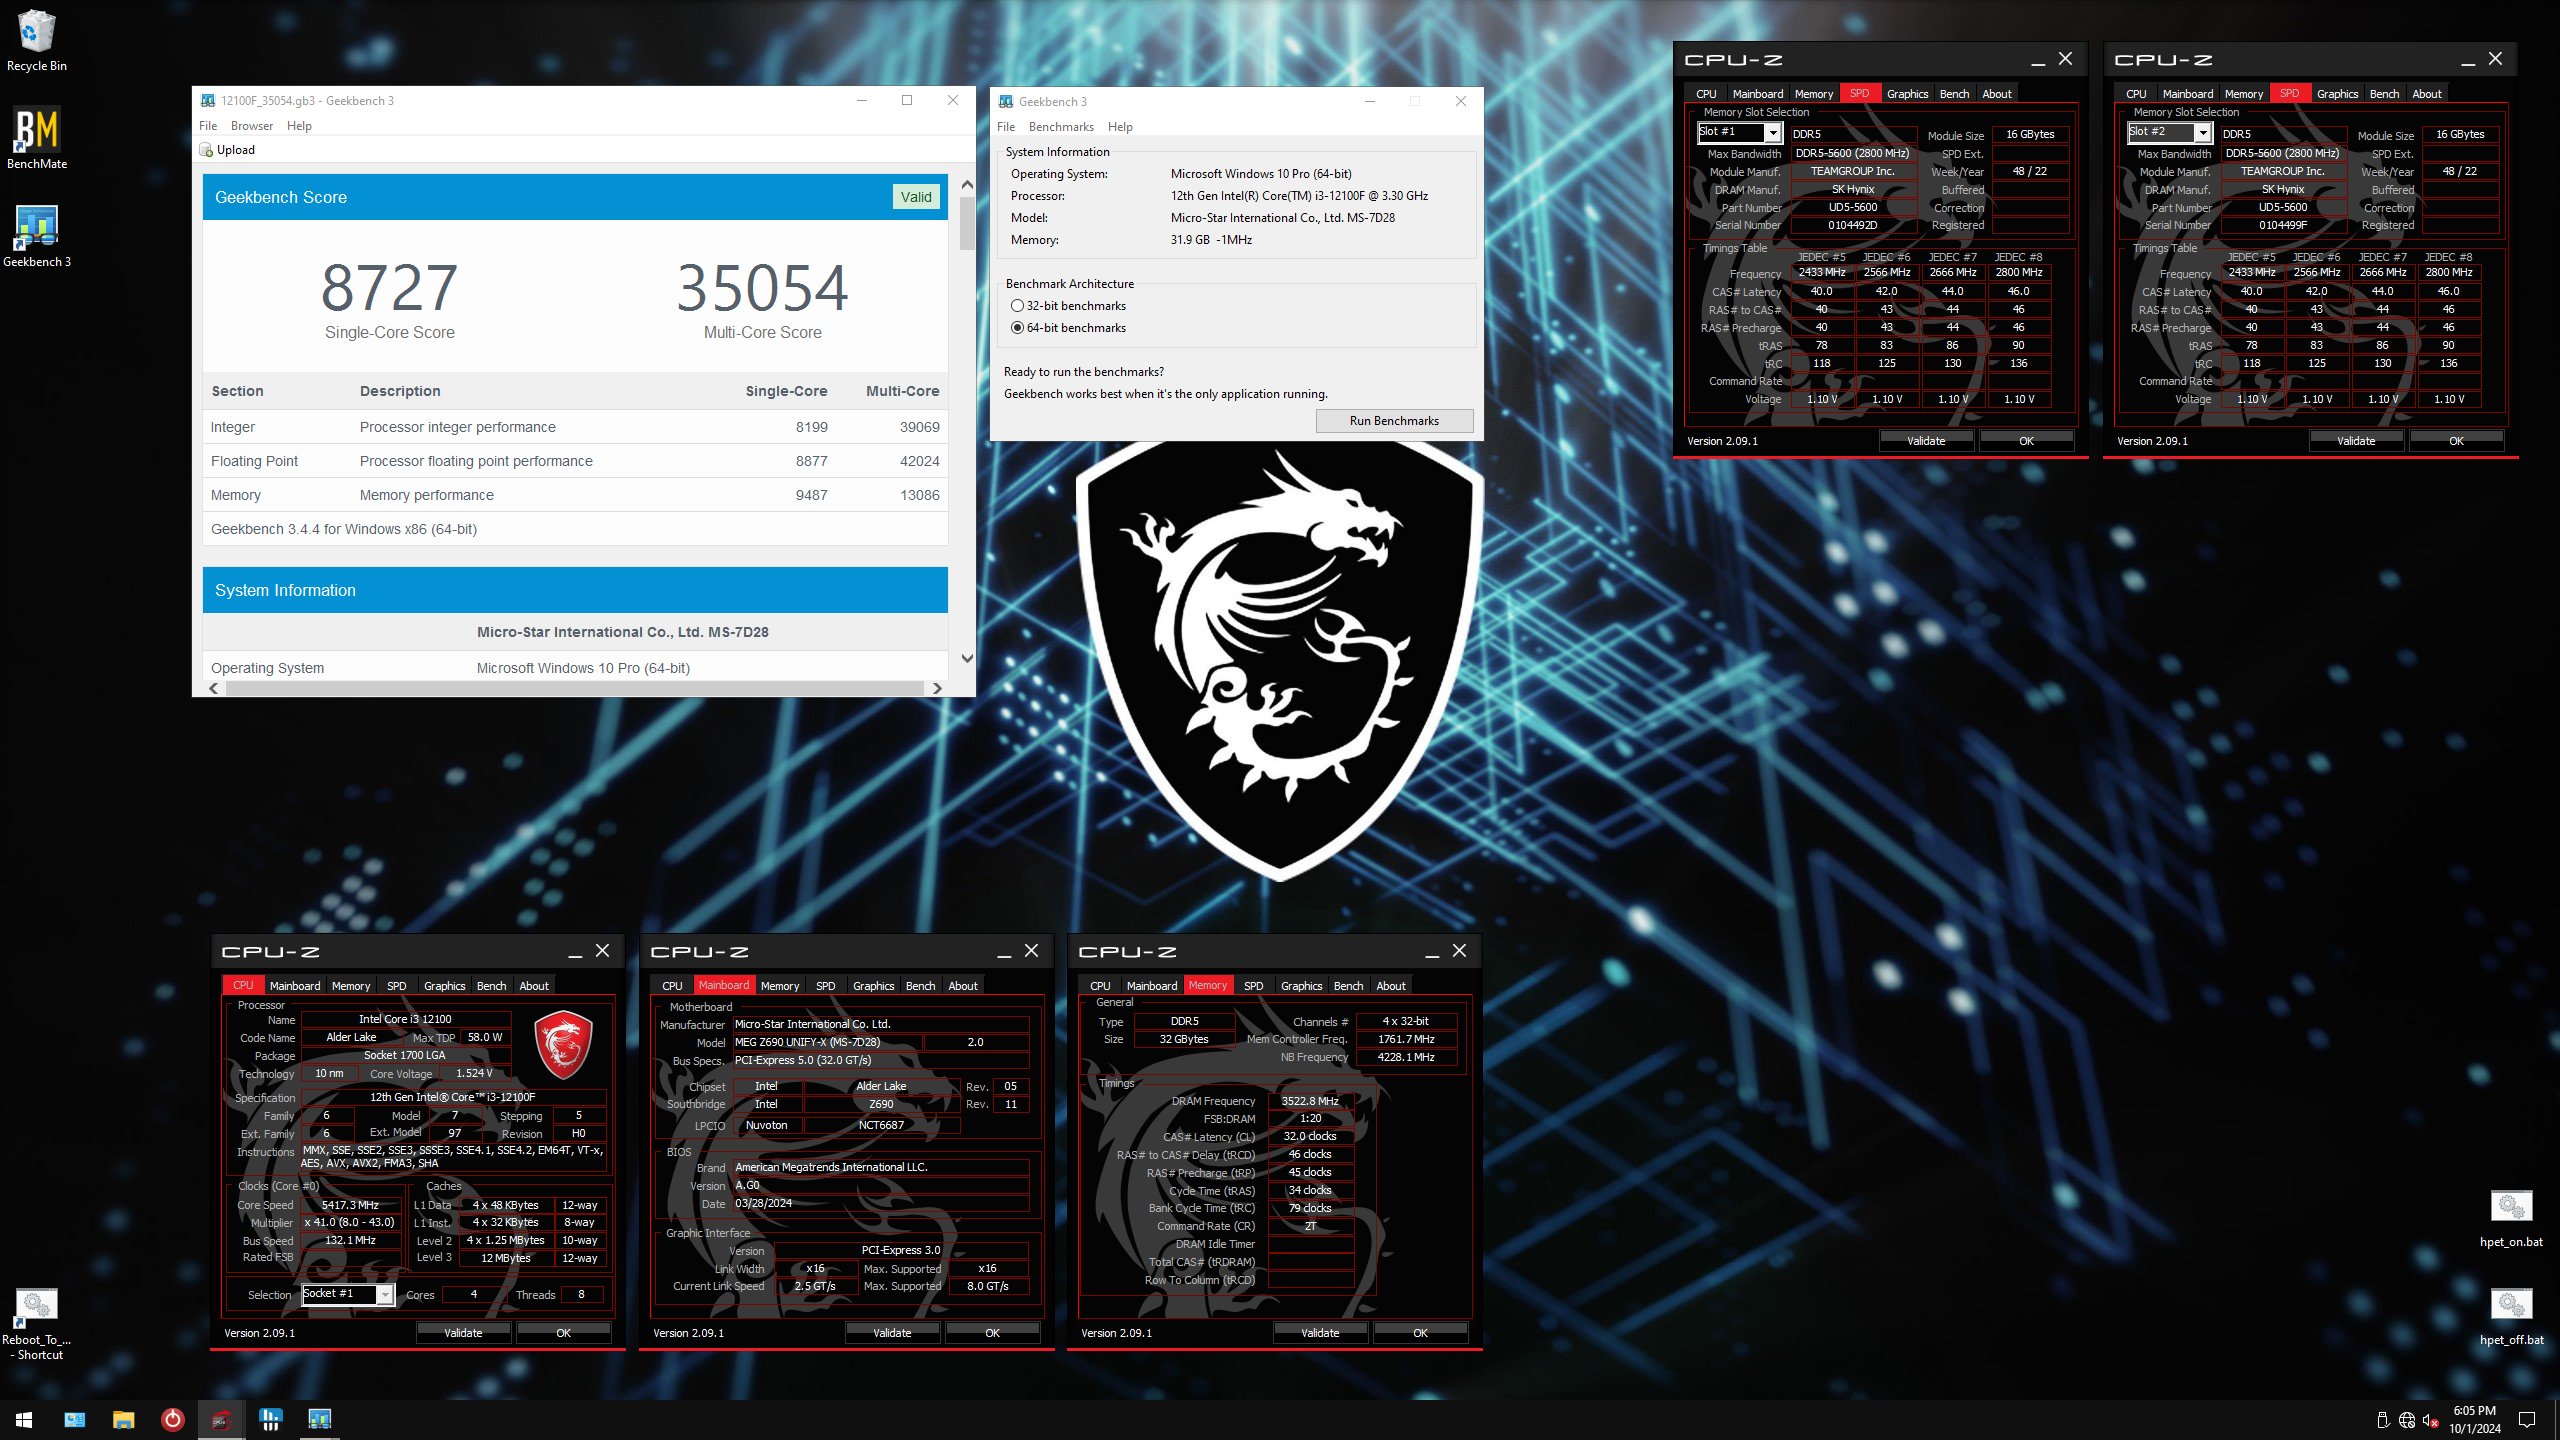The image size is (2560, 1440).
Task: Click Validate in the Slot #1 CPU-Z window
Action: [x=1926, y=441]
